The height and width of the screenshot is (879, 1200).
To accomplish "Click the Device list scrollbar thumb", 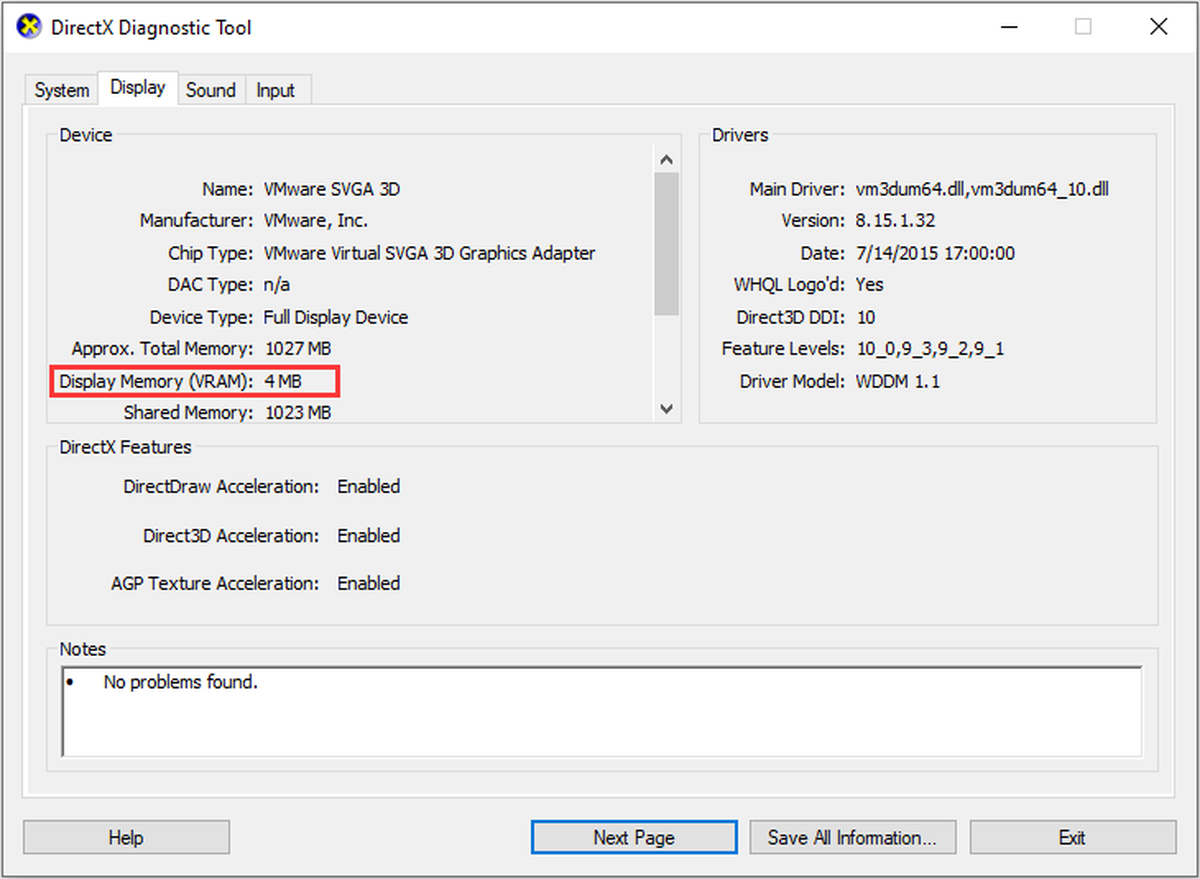I will pos(667,244).
